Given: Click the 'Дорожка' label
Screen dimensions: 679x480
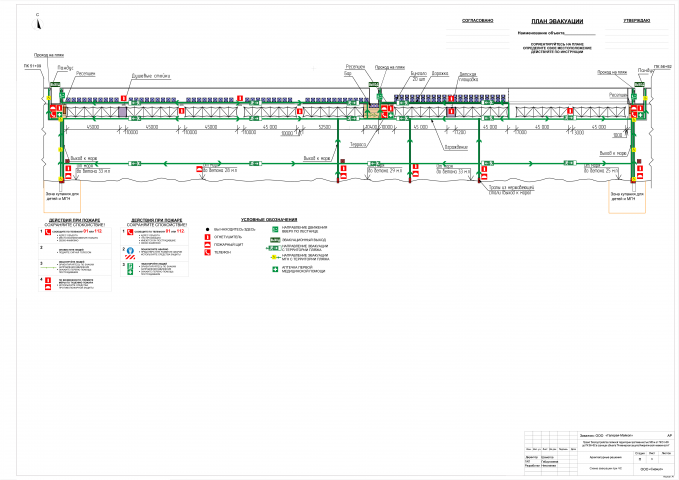Looking at the screenshot, I should click(x=440, y=74).
